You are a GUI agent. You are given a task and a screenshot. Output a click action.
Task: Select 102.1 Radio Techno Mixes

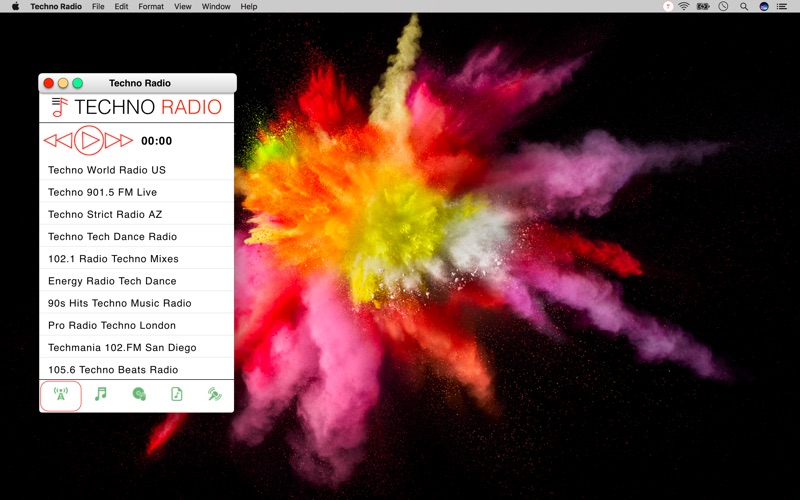click(x=137, y=259)
